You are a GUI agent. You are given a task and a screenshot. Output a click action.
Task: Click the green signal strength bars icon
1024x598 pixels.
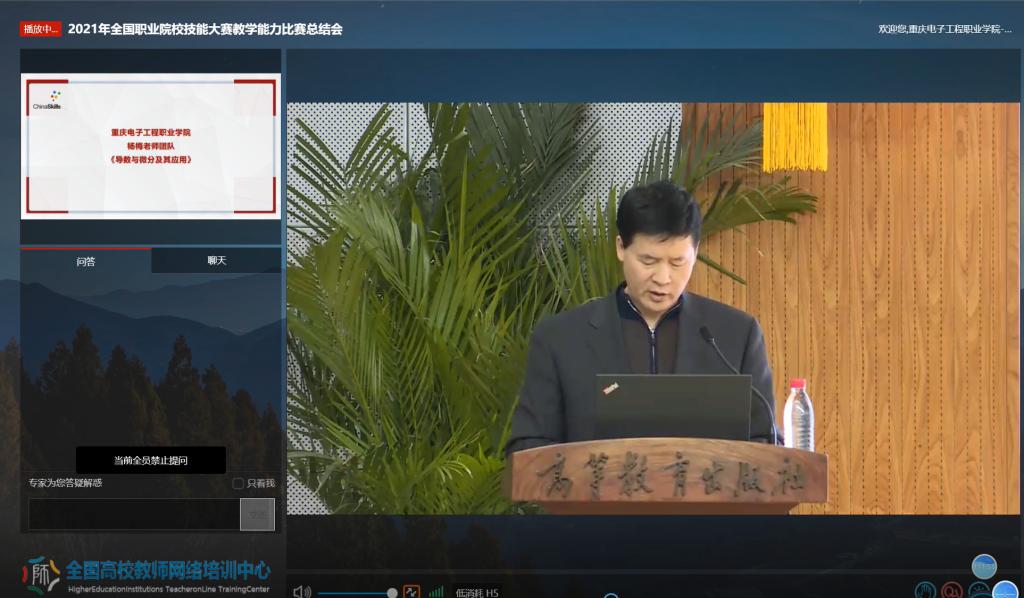(x=436, y=592)
